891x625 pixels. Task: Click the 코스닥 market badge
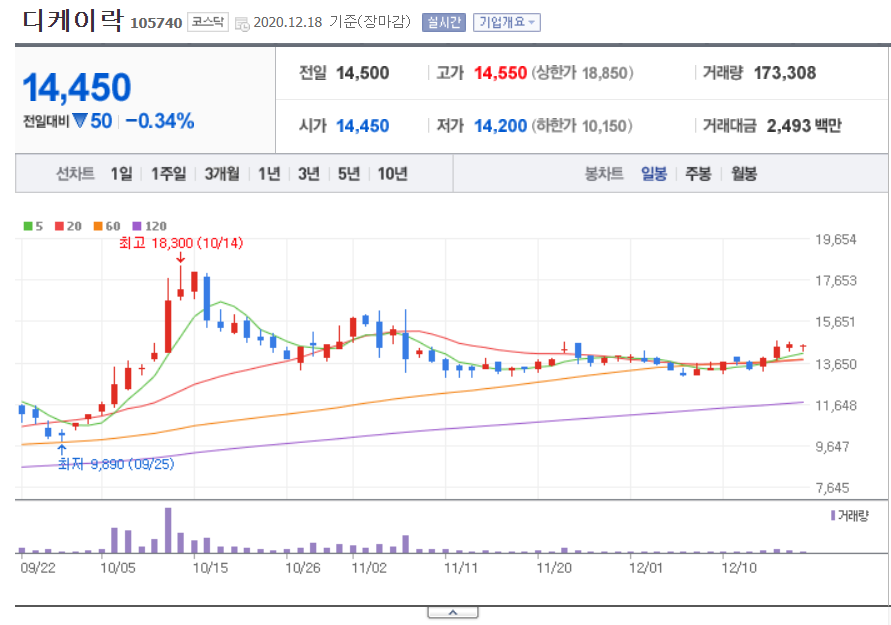click(x=208, y=22)
